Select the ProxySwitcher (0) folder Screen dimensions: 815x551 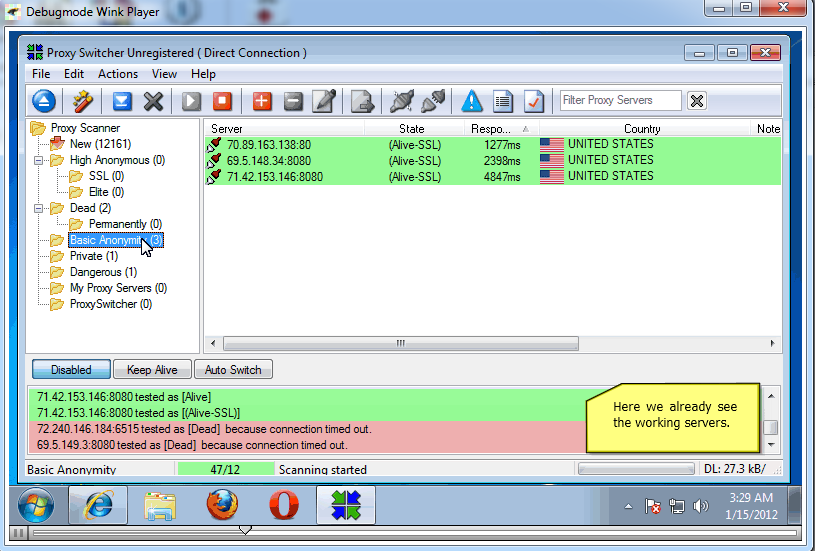tap(111, 305)
